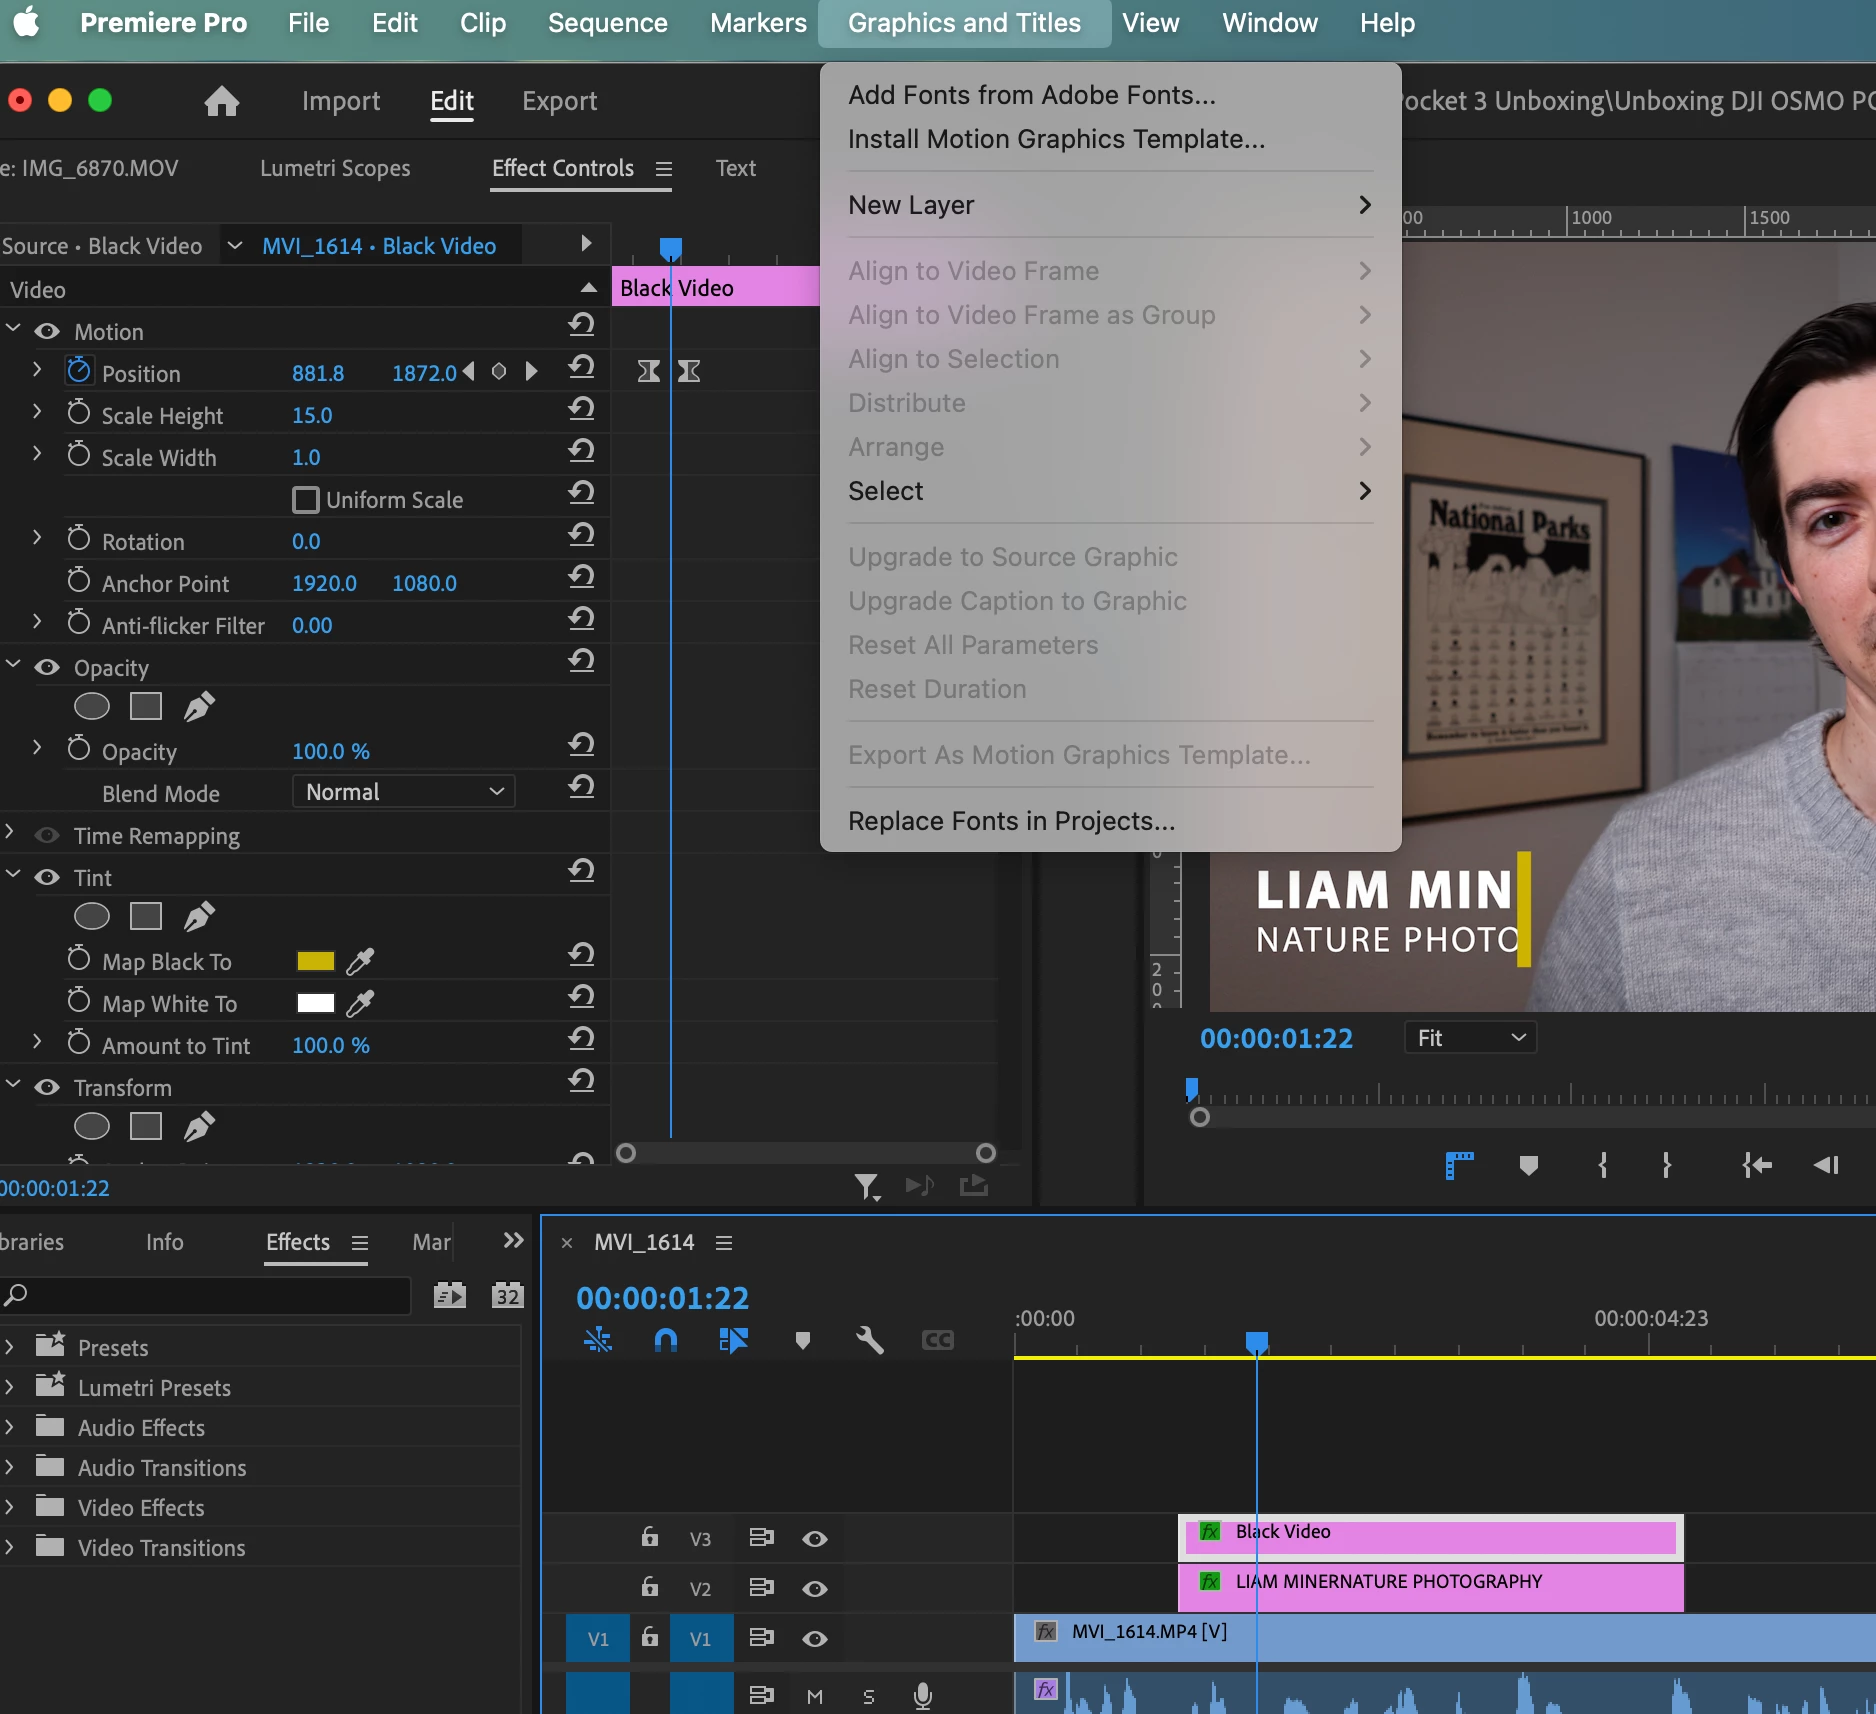Image resolution: width=1876 pixels, height=1714 pixels.
Task: Toggle Transform effect visibility eye
Action: click(47, 1087)
